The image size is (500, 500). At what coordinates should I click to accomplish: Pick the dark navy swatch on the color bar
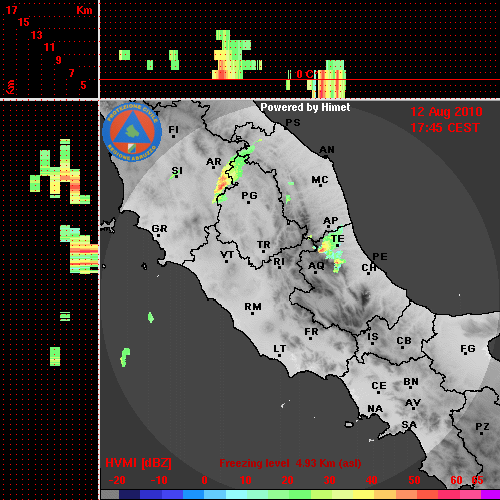pyautogui.click(x=129, y=494)
